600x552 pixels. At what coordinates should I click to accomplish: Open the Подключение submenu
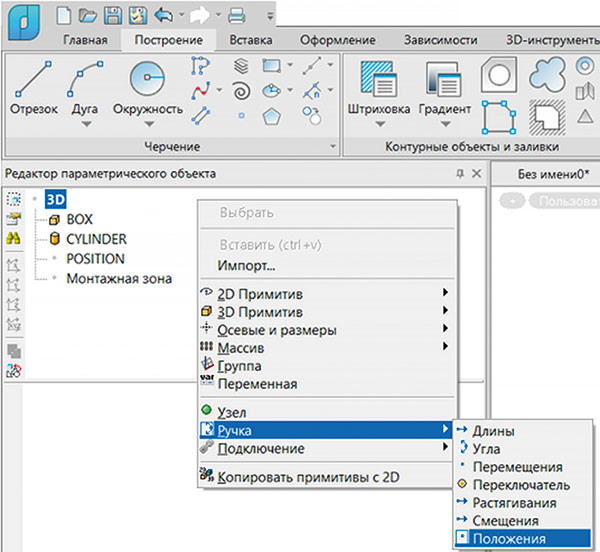click(328, 448)
